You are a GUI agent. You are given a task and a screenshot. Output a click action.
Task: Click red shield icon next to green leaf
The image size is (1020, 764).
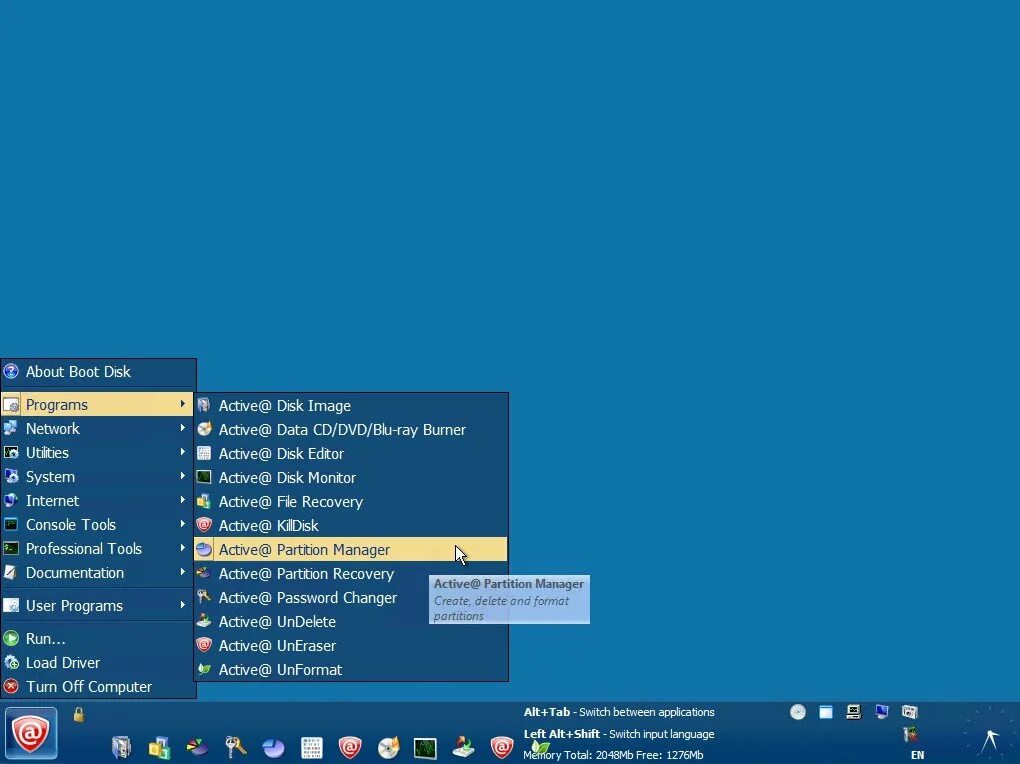click(x=502, y=747)
